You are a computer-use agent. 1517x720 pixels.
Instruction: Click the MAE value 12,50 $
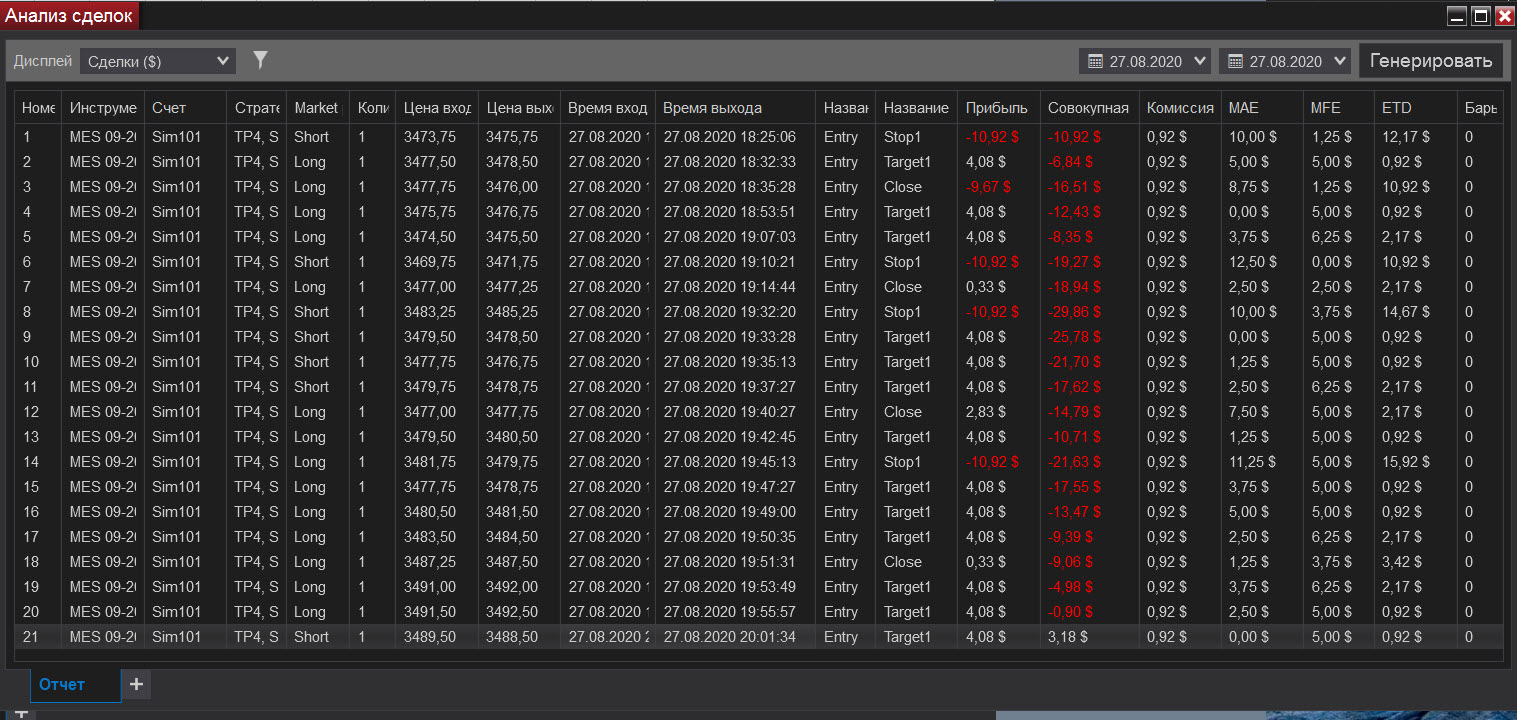pyautogui.click(x=1253, y=262)
